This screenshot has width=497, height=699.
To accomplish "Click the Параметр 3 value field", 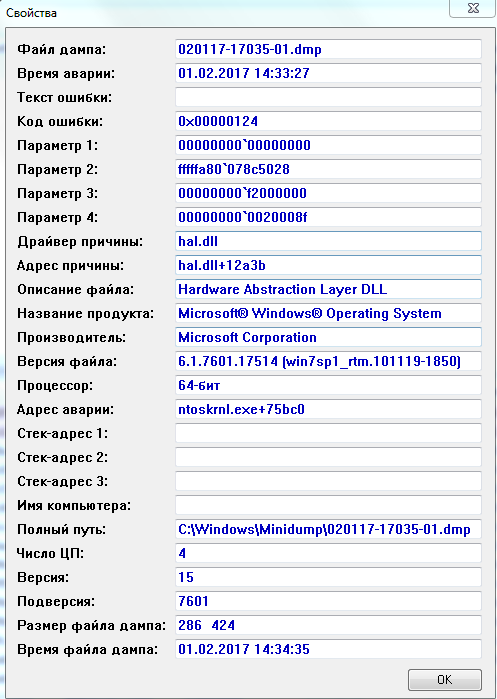I will 329,193.
